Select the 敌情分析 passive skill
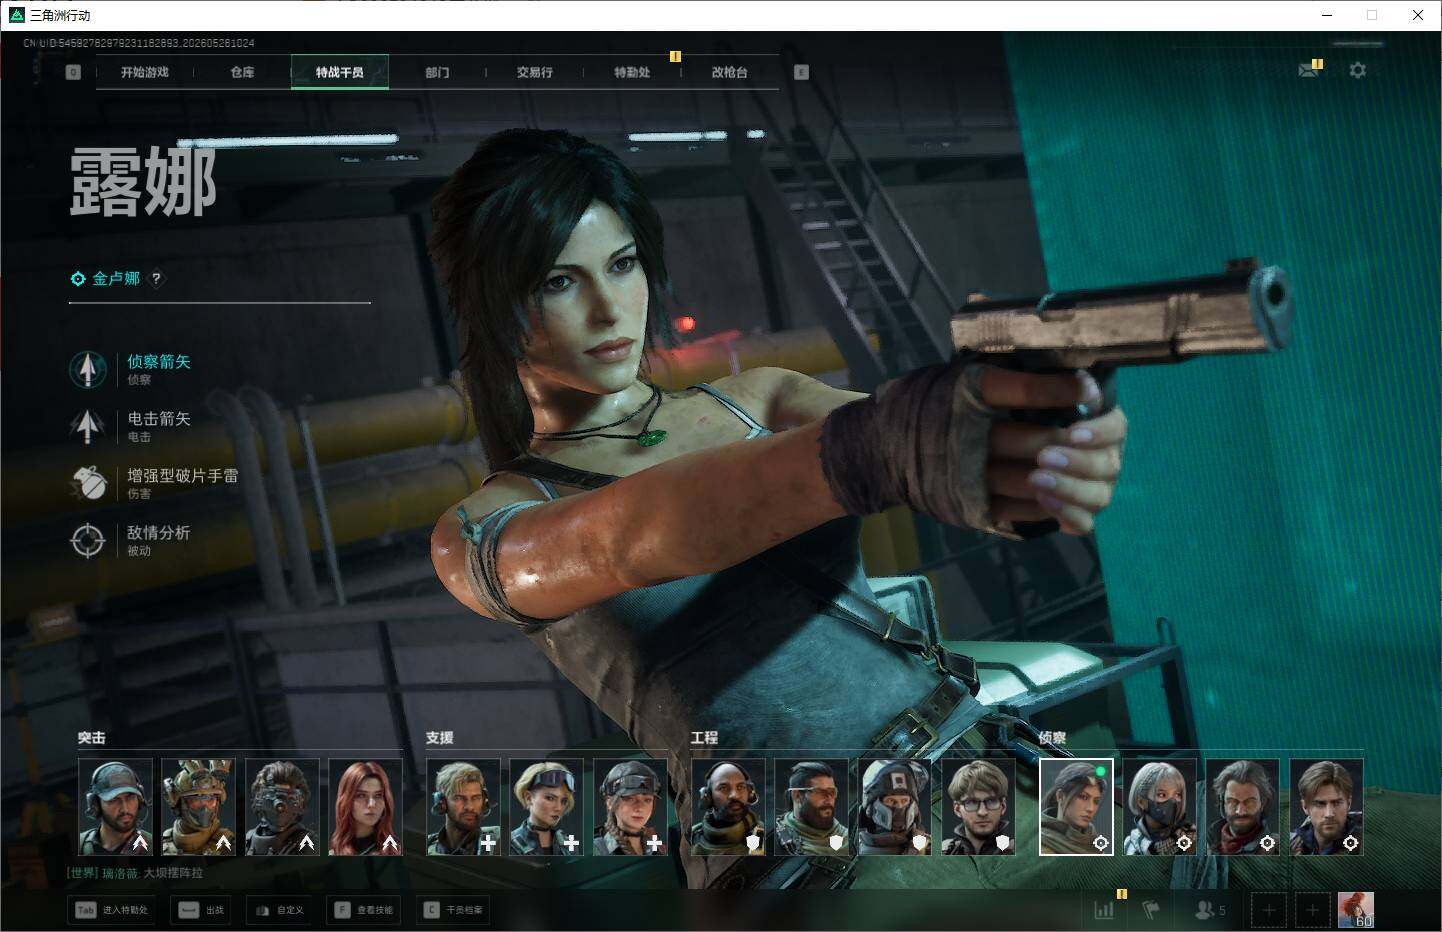The height and width of the screenshot is (932, 1442). pyautogui.click(x=131, y=540)
